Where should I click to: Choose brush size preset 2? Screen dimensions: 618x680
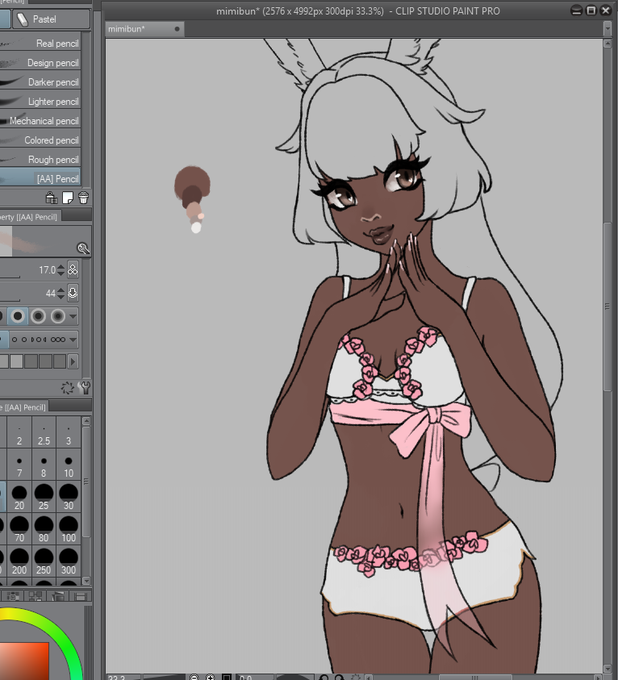tap(19, 434)
